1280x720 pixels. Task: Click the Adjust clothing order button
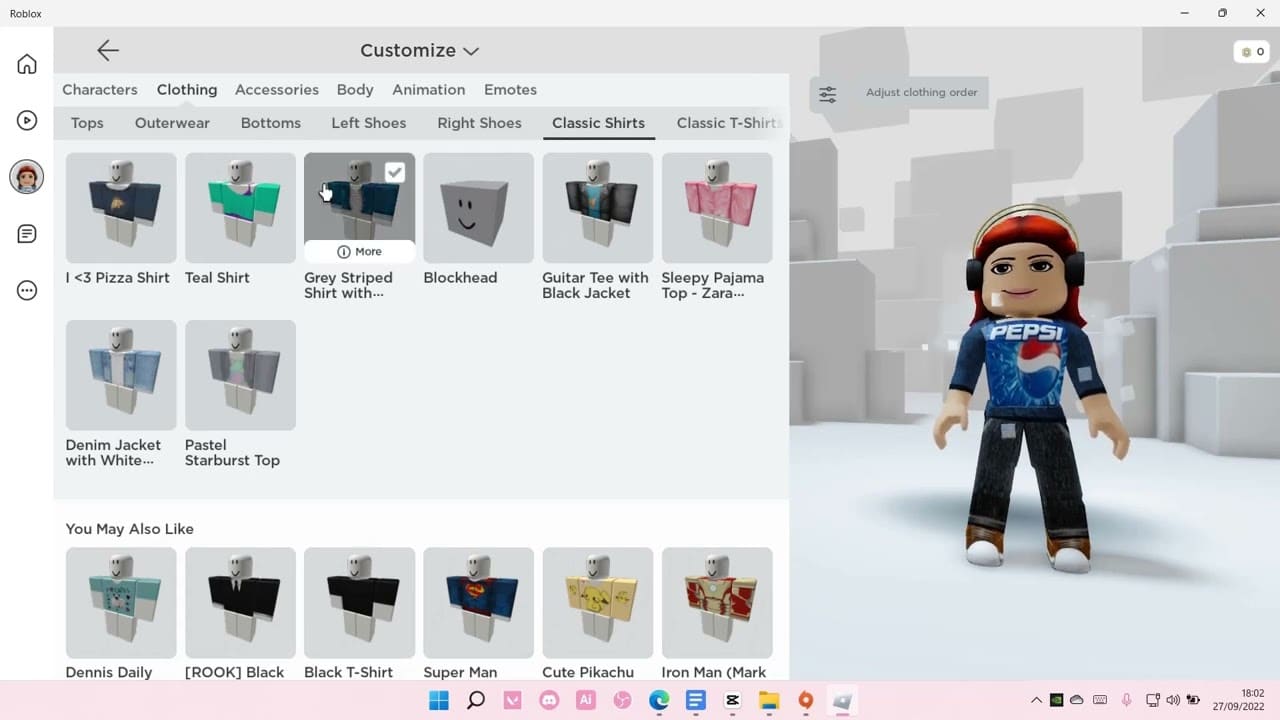pos(921,92)
